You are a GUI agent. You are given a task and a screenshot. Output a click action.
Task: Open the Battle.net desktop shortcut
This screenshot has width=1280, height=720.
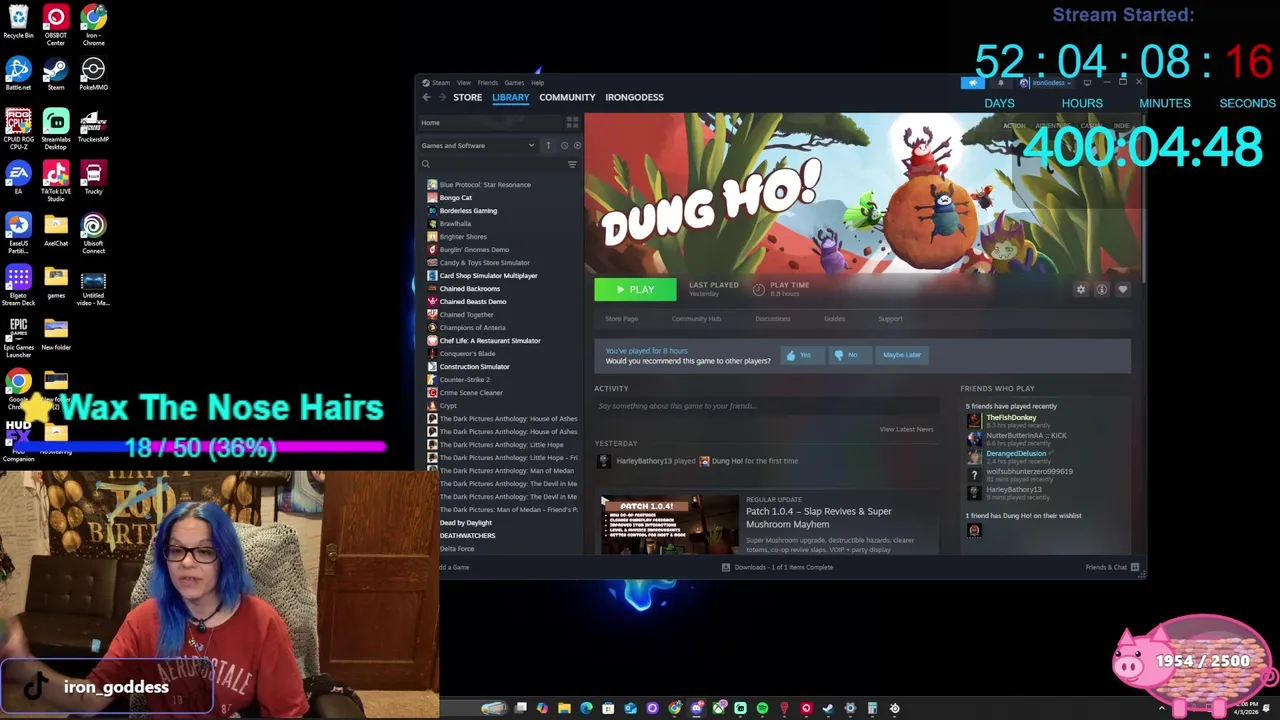[x=18, y=74]
